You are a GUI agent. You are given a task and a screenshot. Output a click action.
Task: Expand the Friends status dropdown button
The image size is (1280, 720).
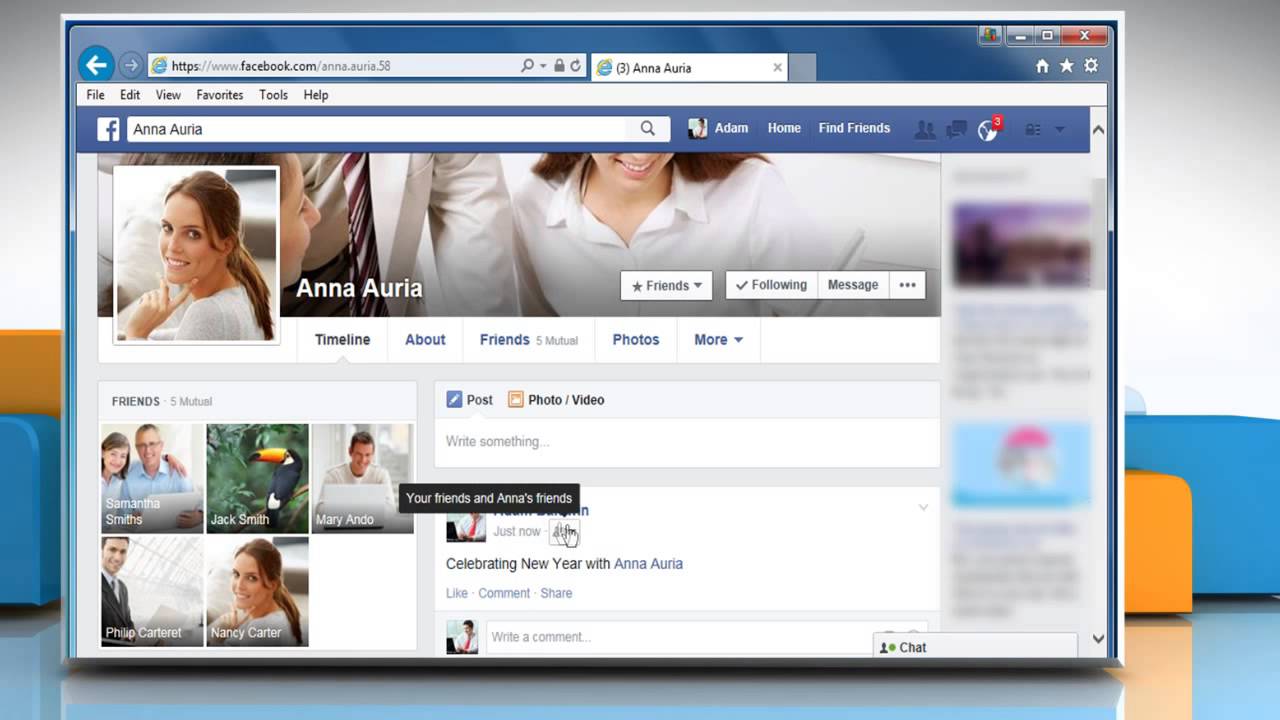click(x=666, y=285)
